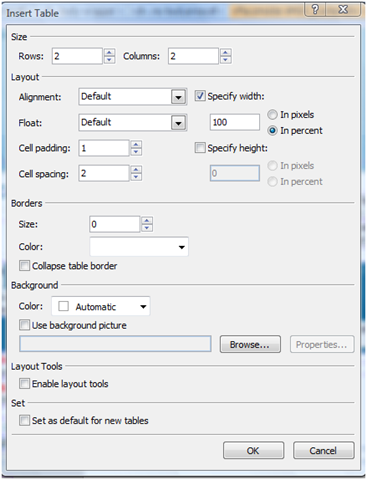This screenshot has height=480, width=367.
Task: Check Set as default for new tables
Action: pyautogui.click(x=24, y=420)
